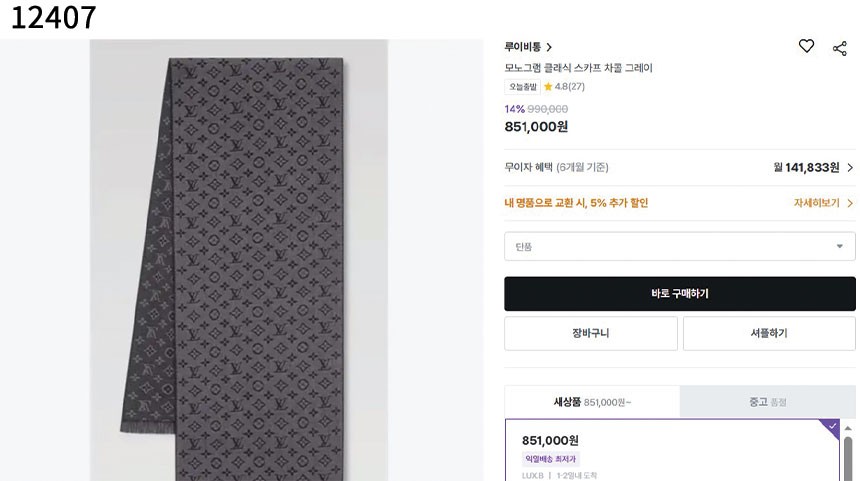Click the 셔플하기 button
Screen dimensions: 860x481
coord(768,334)
